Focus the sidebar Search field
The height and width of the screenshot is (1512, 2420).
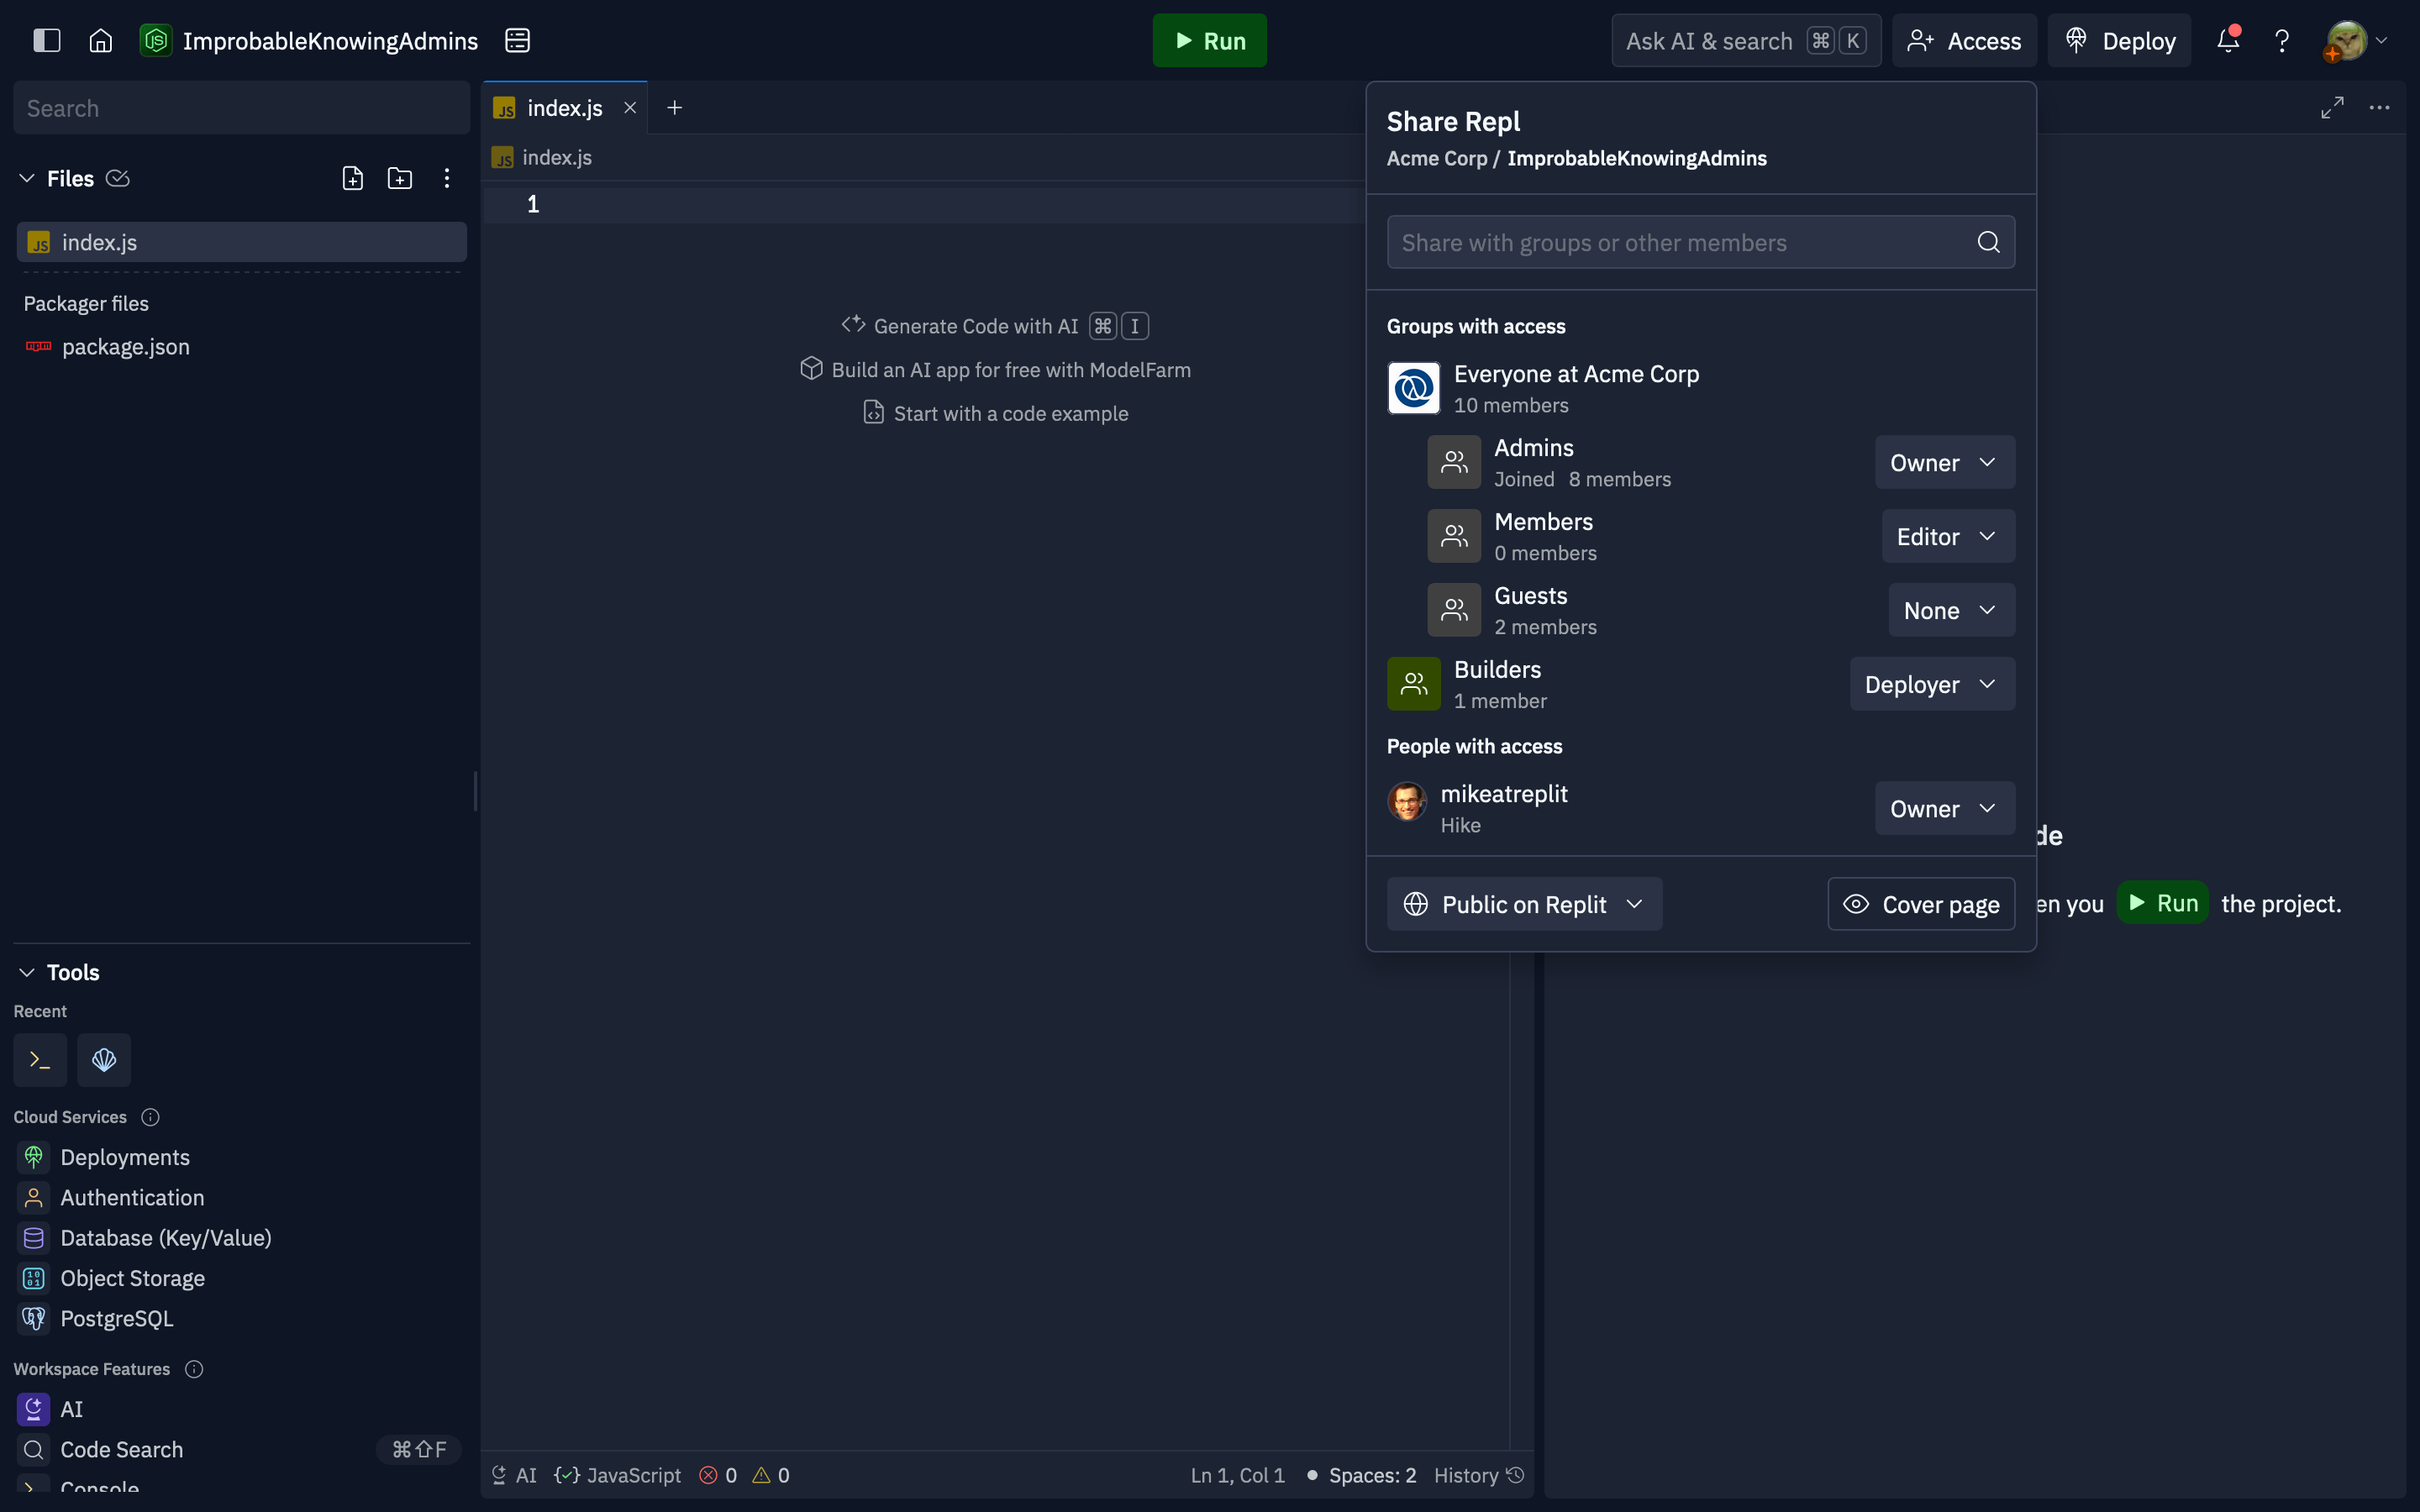pos(241,108)
